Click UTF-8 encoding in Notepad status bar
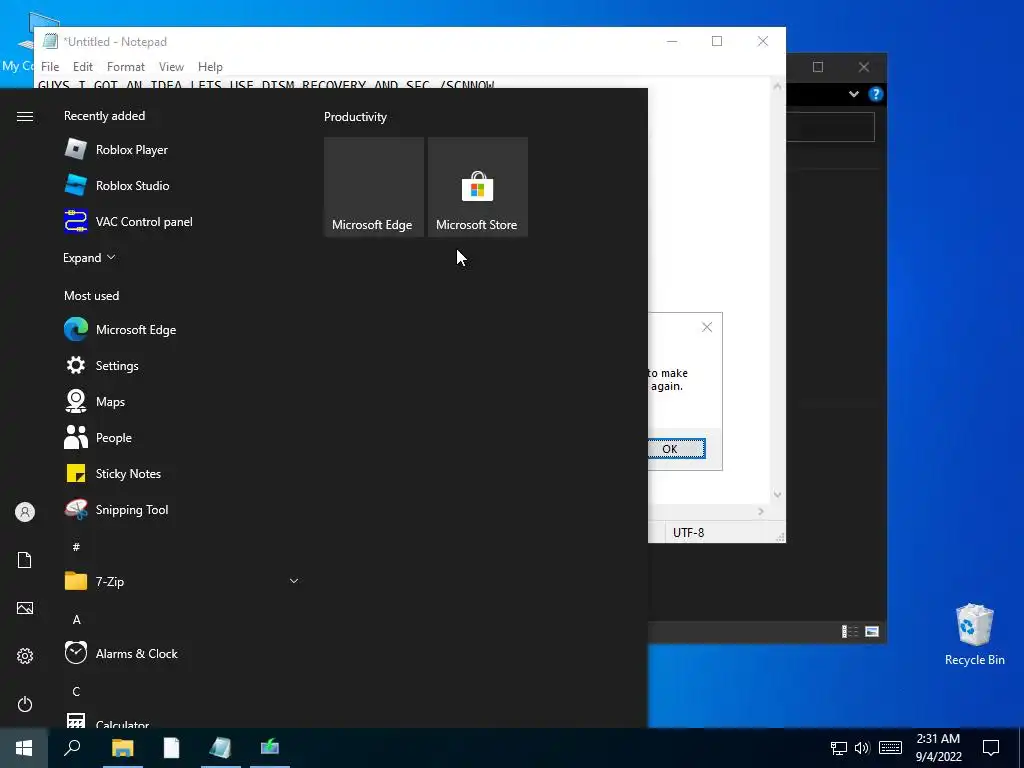Viewport: 1024px width, 768px height. pos(688,532)
